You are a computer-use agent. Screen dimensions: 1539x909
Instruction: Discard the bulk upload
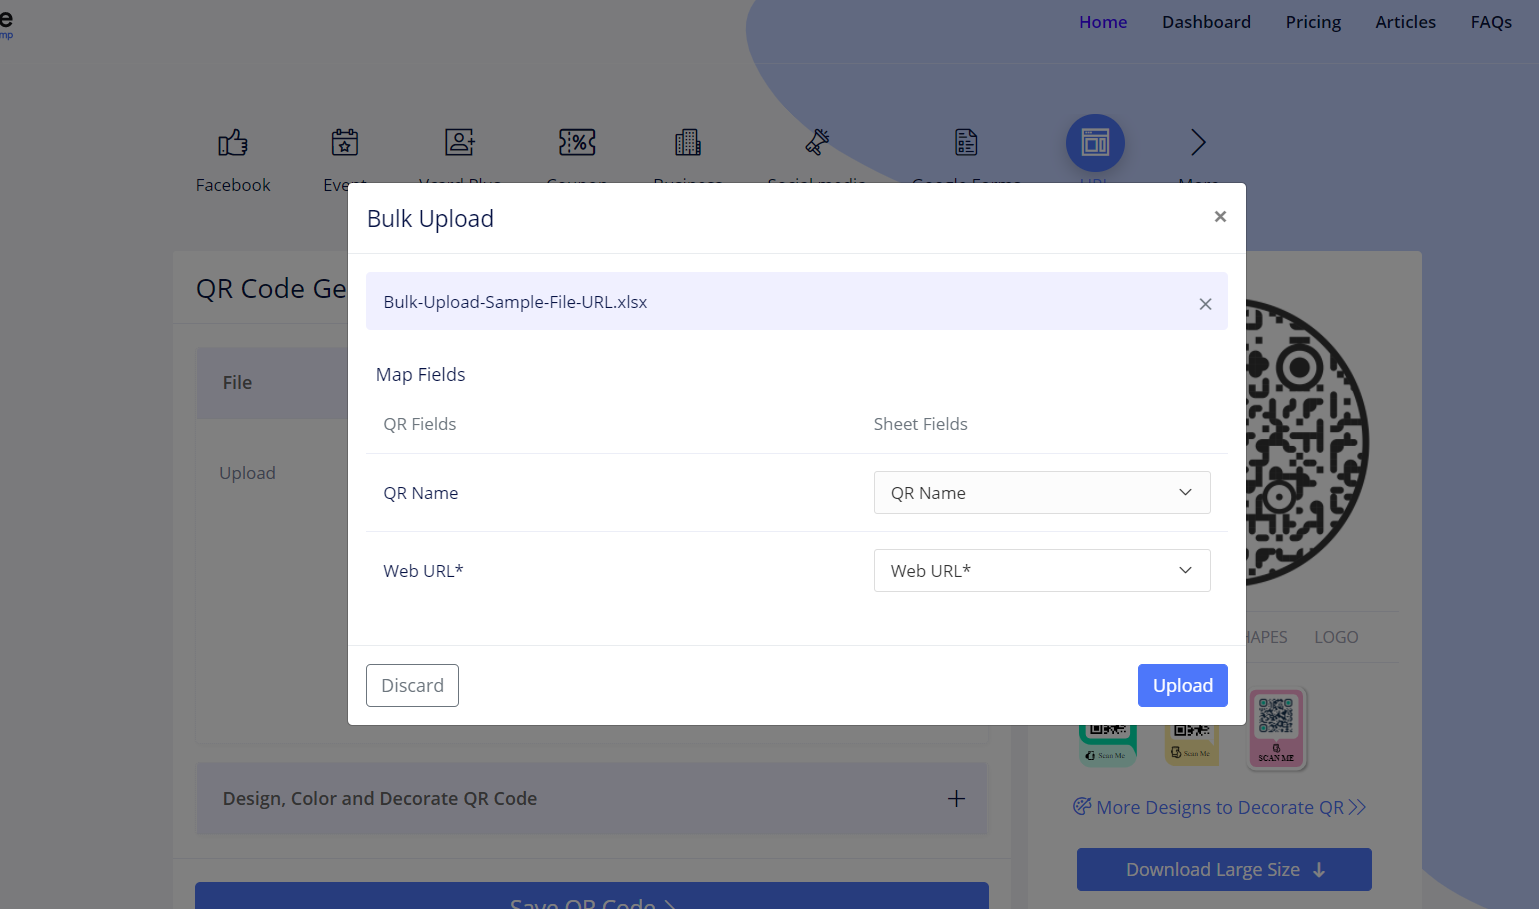click(x=412, y=685)
